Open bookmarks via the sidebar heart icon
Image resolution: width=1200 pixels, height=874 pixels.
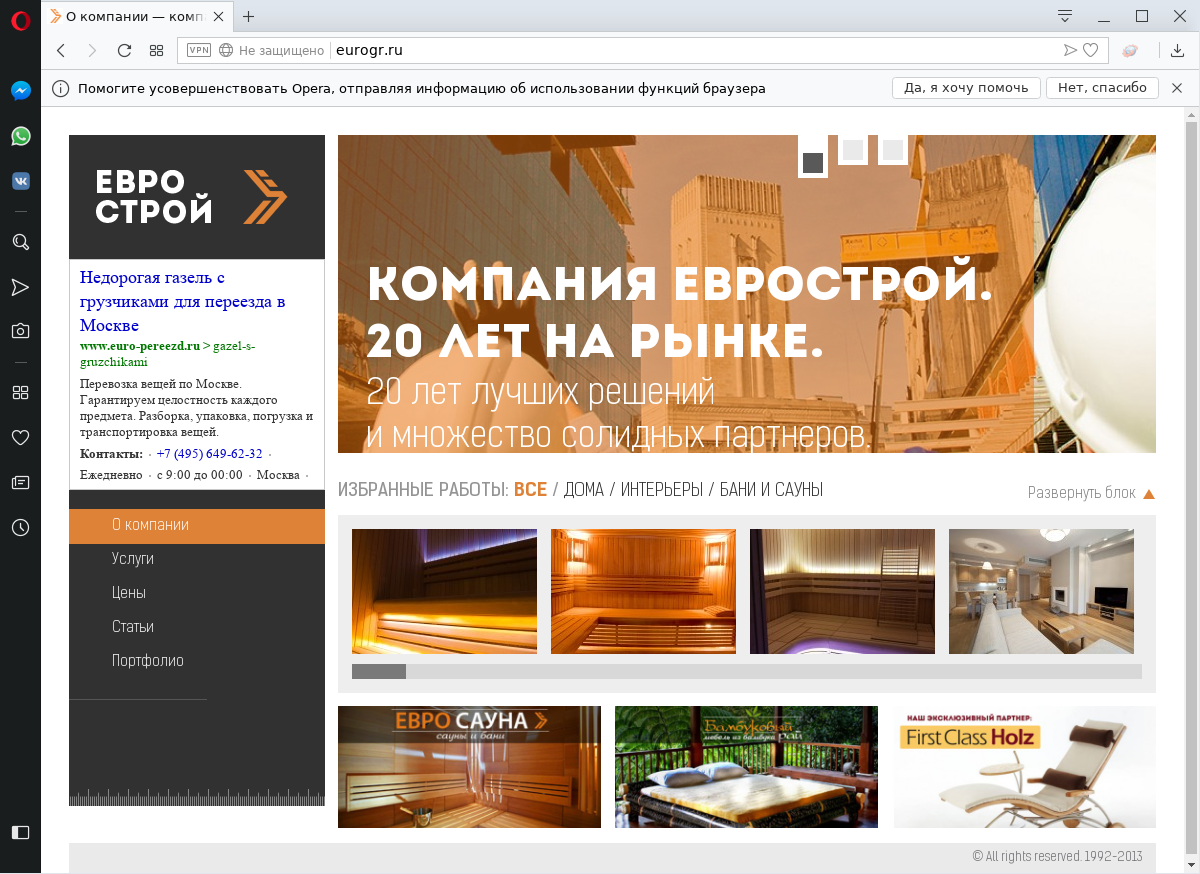20,437
